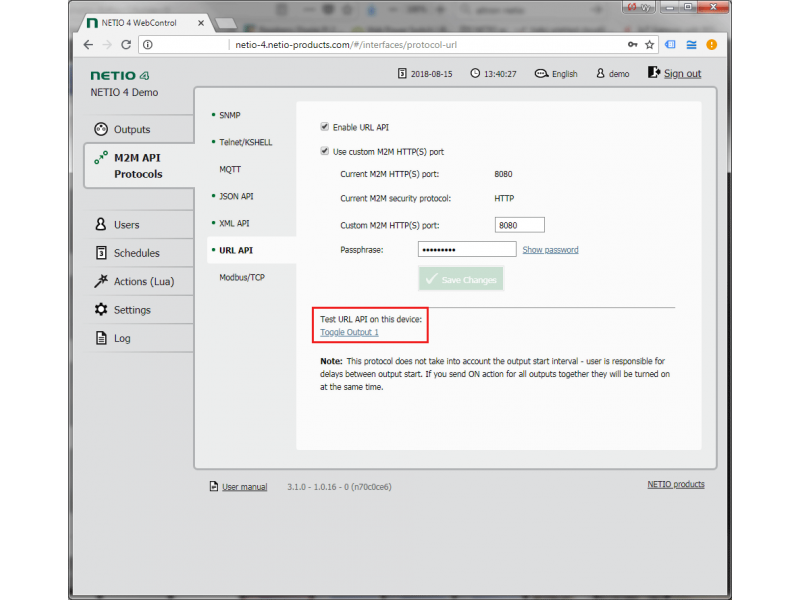800x600 pixels.
Task: Select the NETIO 4 WebControl browser tab
Action: pyautogui.click(x=145, y=23)
